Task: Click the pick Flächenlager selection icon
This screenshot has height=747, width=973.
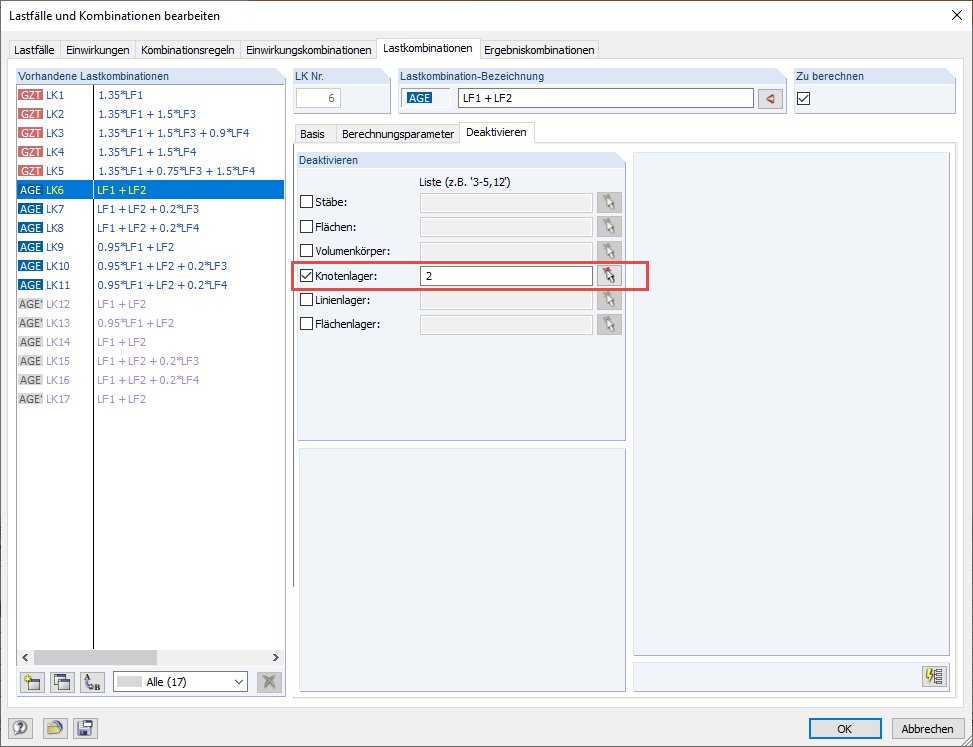Action: pyautogui.click(x=609, y=324)
